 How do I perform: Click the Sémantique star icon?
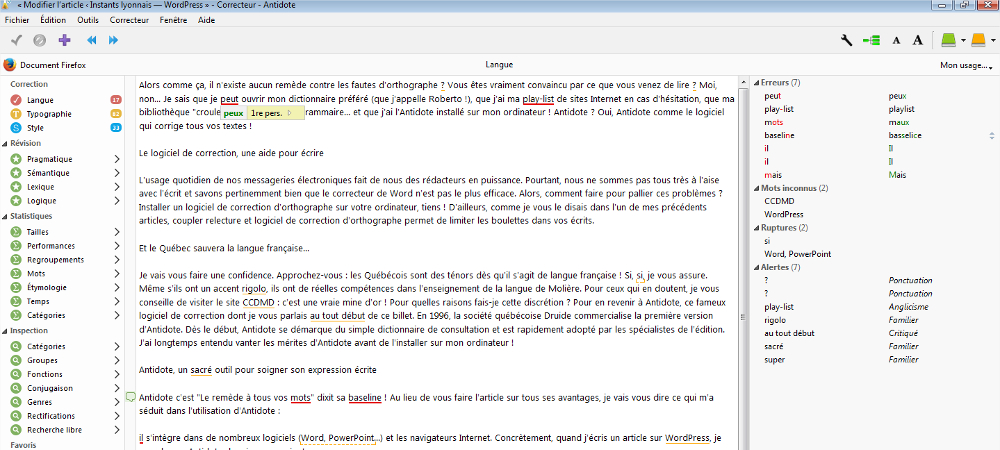tap(16, 173)
